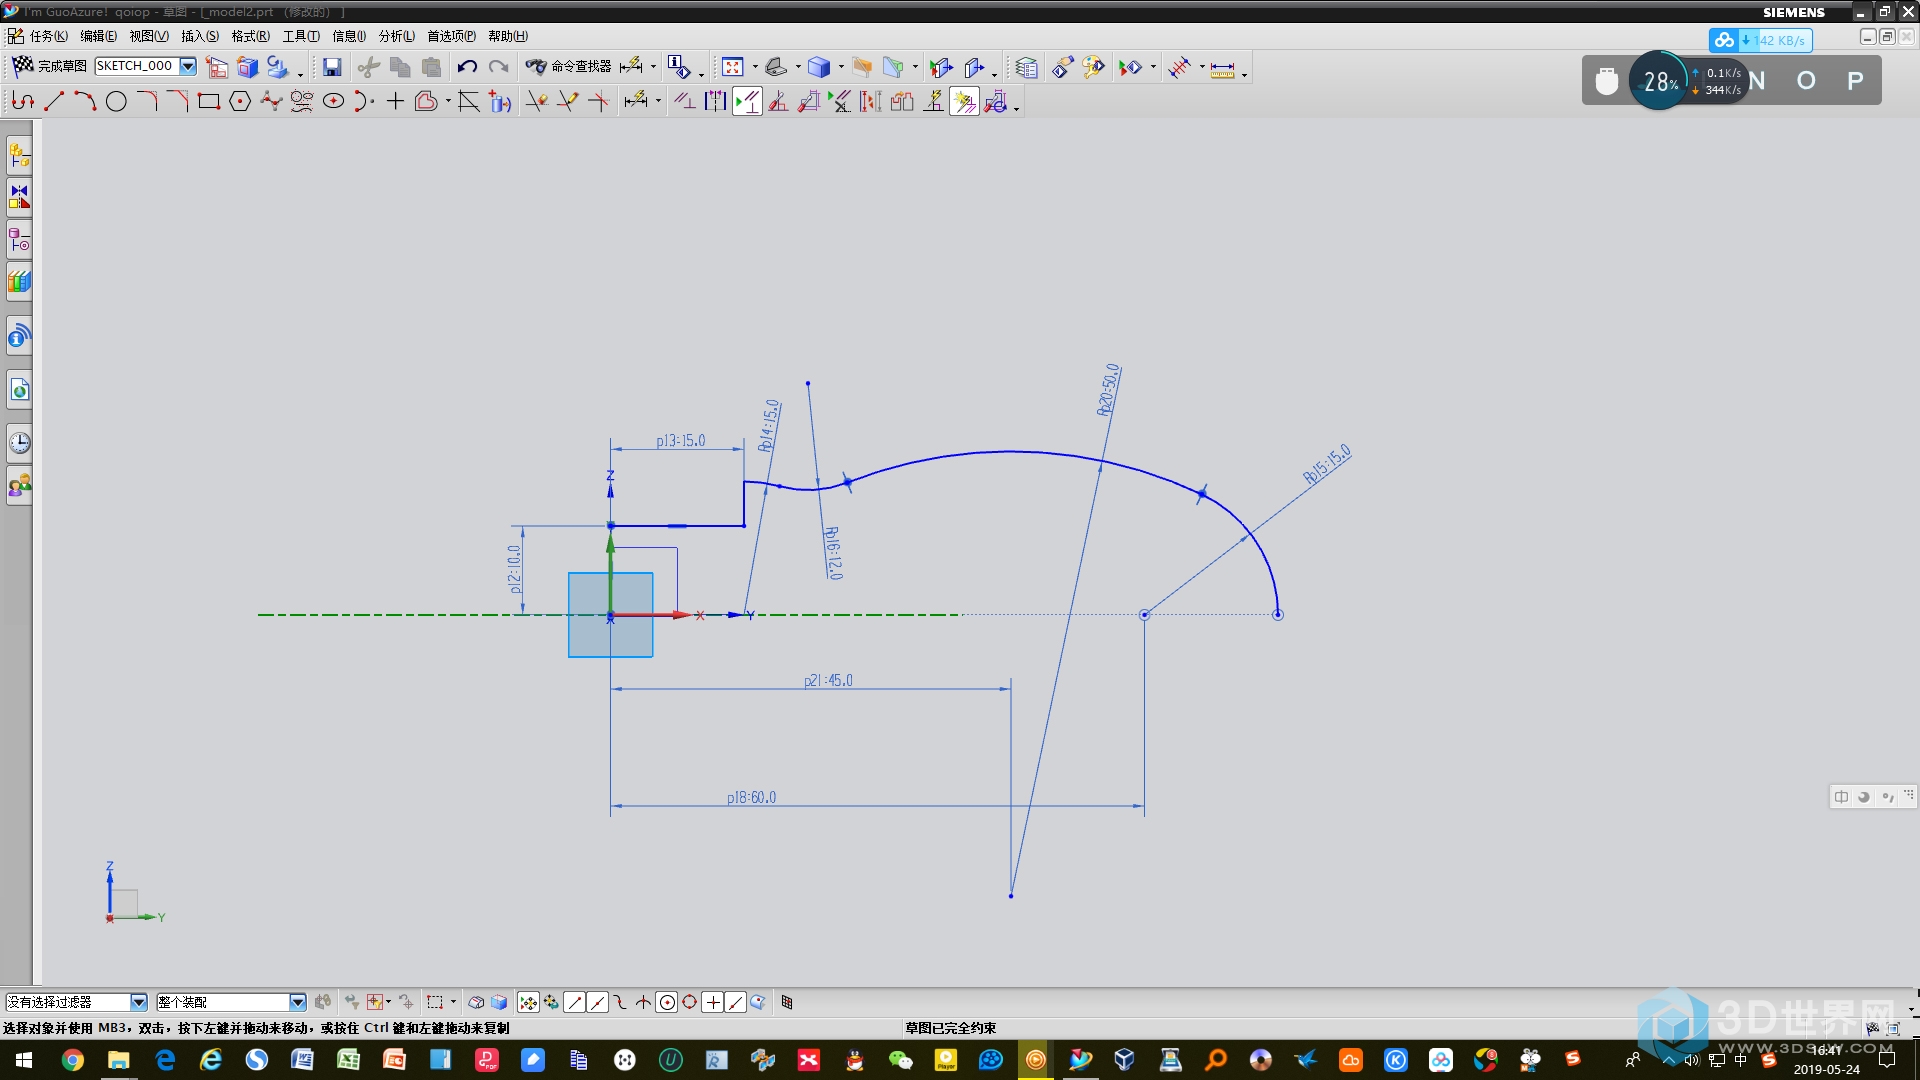Open the SKETCH_000 name dropdown
The width and height of the screenshot is (1920, 1080).
pyautogui.click(x=188, y=66)
